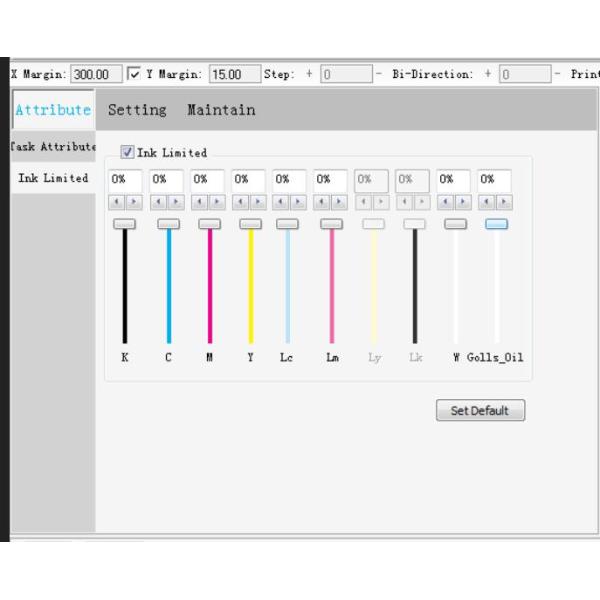Open the Task Attribute side tab
Screen dimensions: 600x600
(53, 146)
